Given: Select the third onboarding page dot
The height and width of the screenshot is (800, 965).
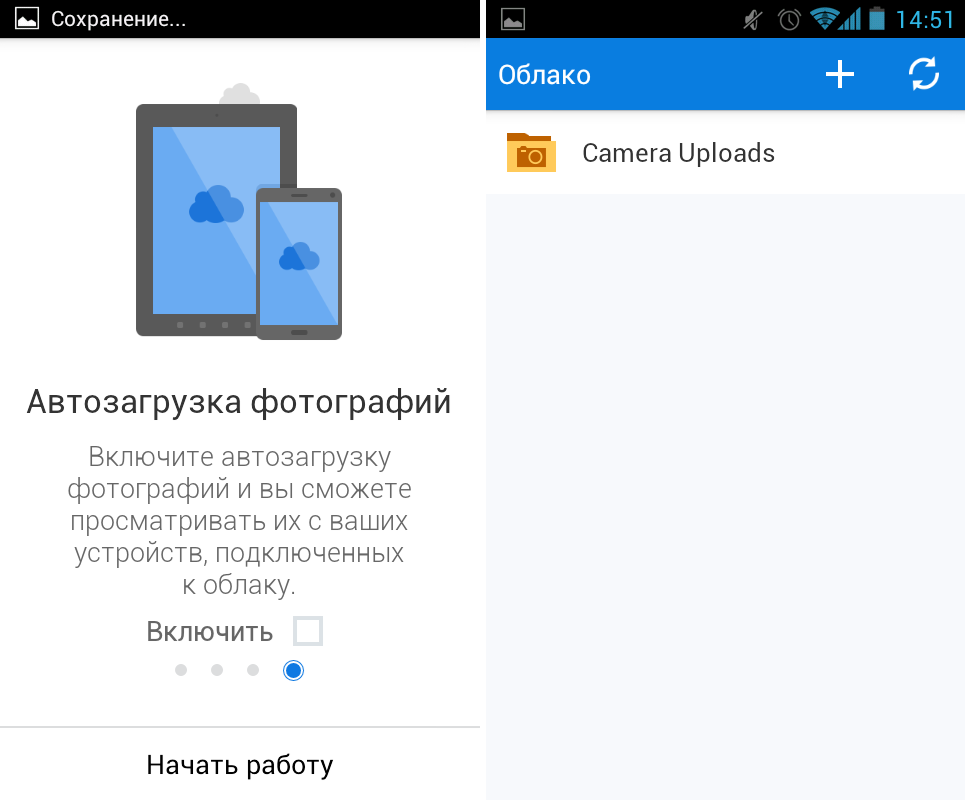Looking at the screenshot, I should click(x=253, y=670).
